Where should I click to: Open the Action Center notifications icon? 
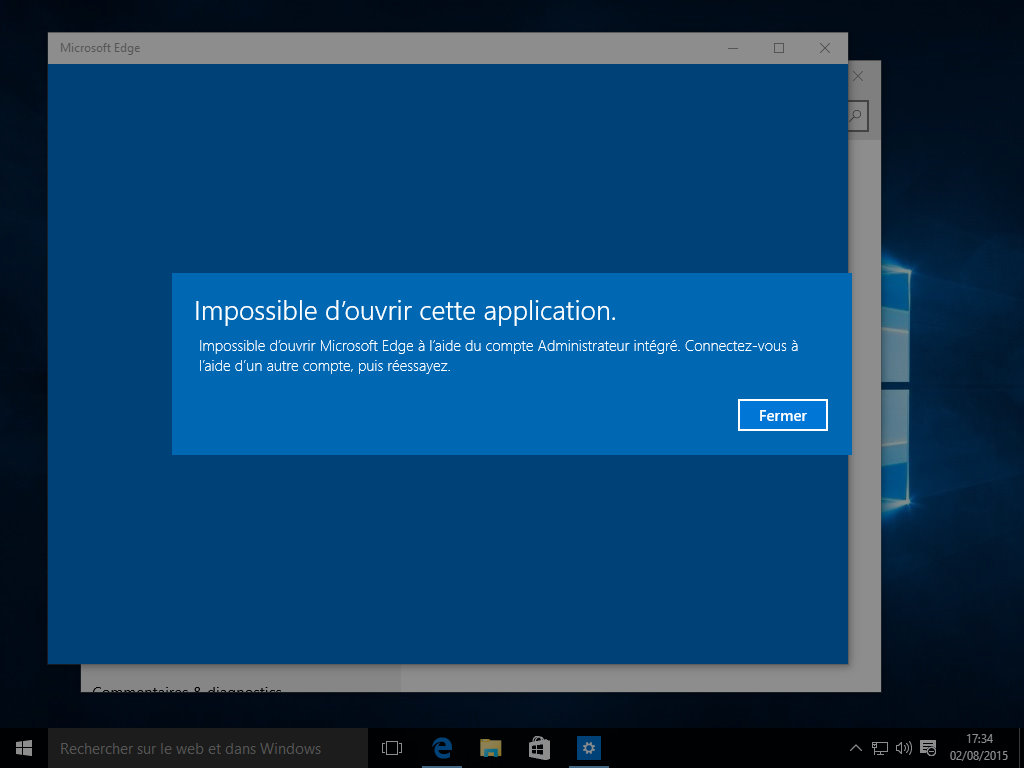(928, 748)
